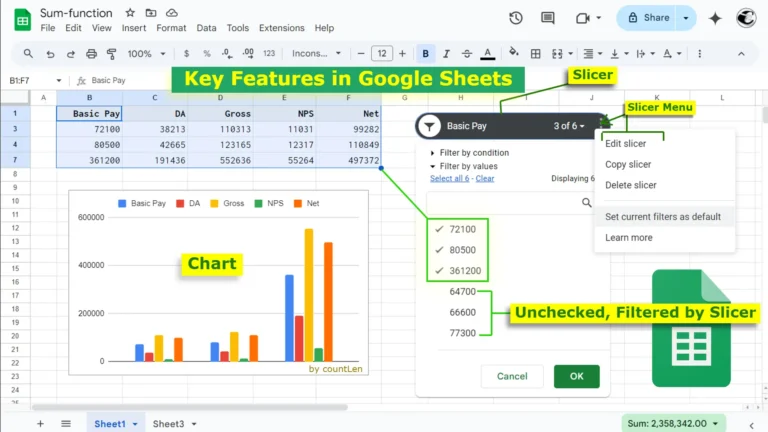Open more toolbar options (three dots)
This screenshot has height=432, width=768.
(x=699, y=54)
